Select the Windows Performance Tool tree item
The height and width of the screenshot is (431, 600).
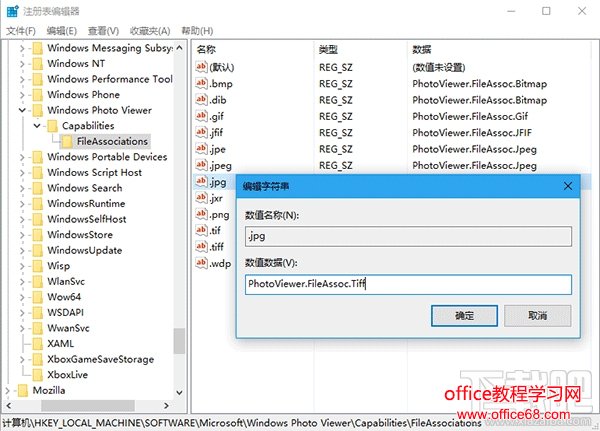pyautogui.click(x=110, y=79)
